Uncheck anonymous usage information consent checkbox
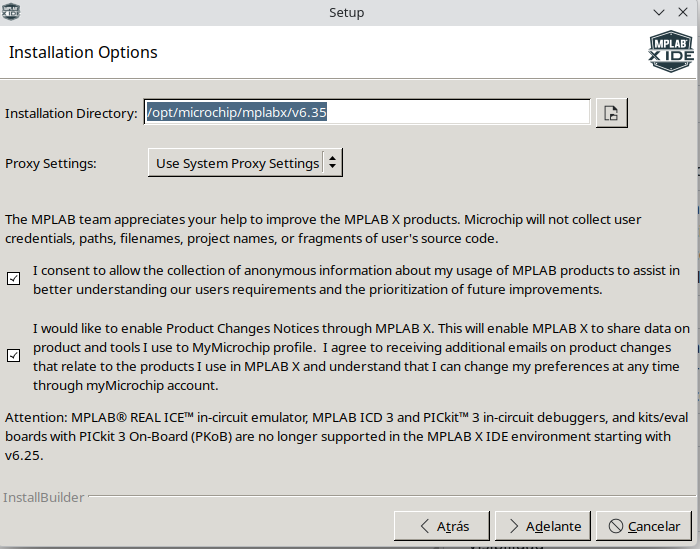Image resolution: width=700 pixels, height=549 pixels. tap(13, 279)
